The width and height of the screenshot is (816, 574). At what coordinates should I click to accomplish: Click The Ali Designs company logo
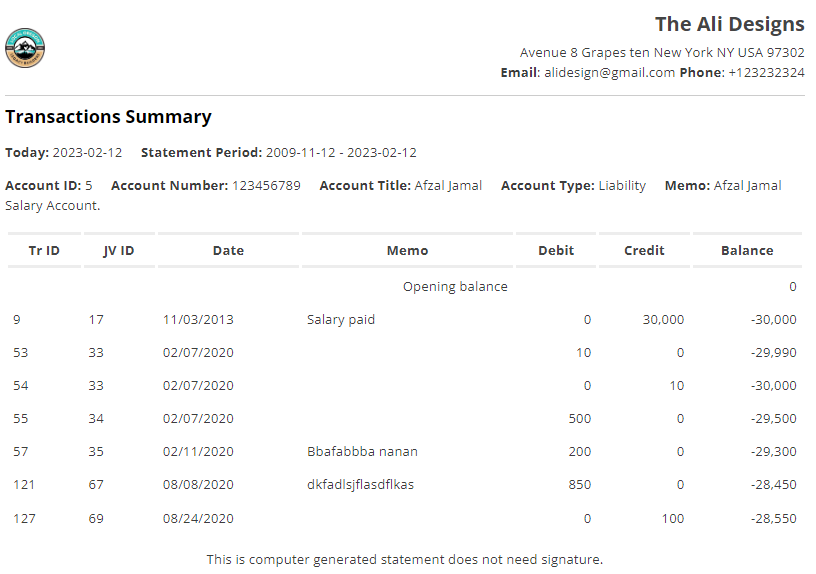coord(25,48)
